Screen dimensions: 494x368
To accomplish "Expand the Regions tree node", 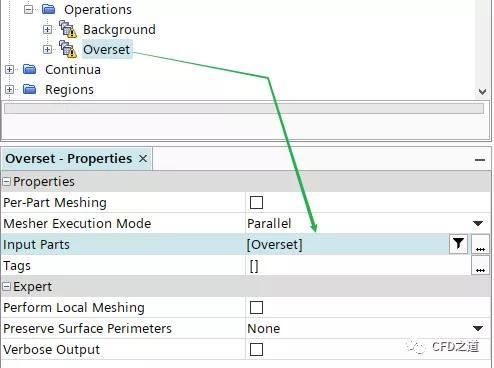I will tap(10, 89).
